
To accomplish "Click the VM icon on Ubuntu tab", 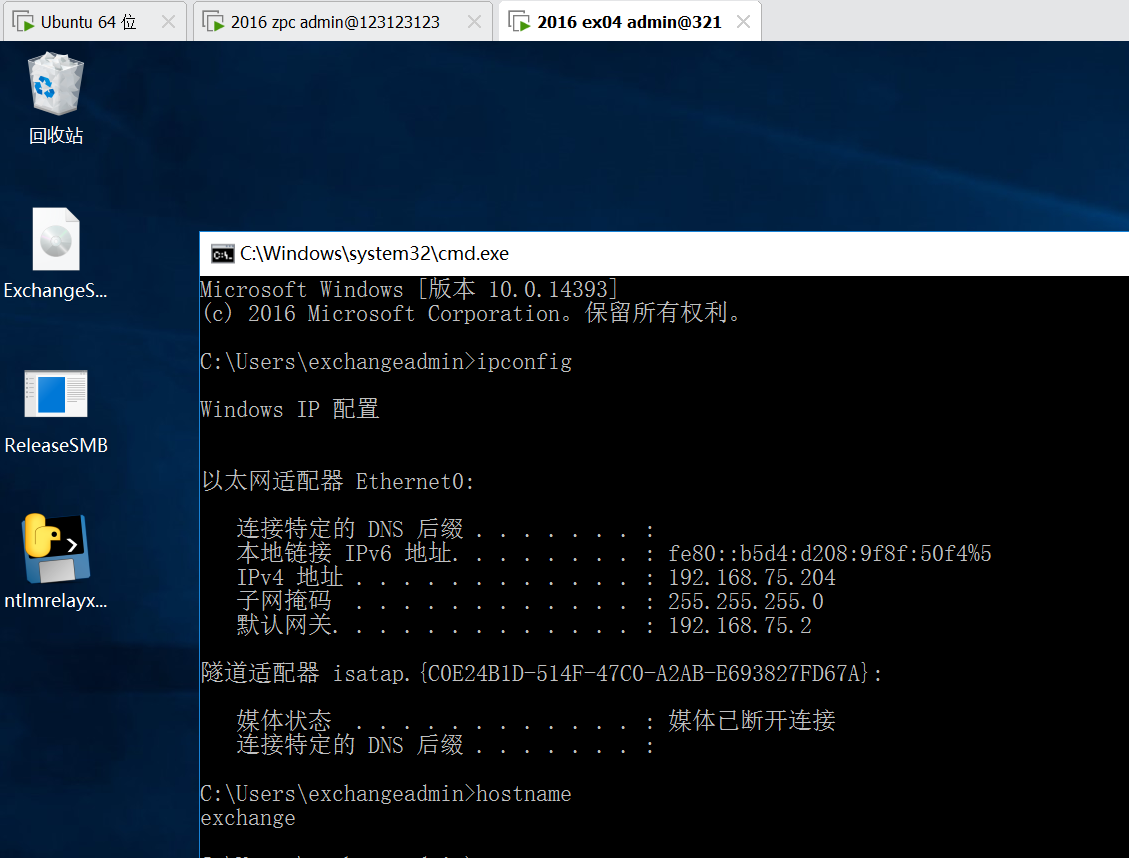I will coord(24,22).
